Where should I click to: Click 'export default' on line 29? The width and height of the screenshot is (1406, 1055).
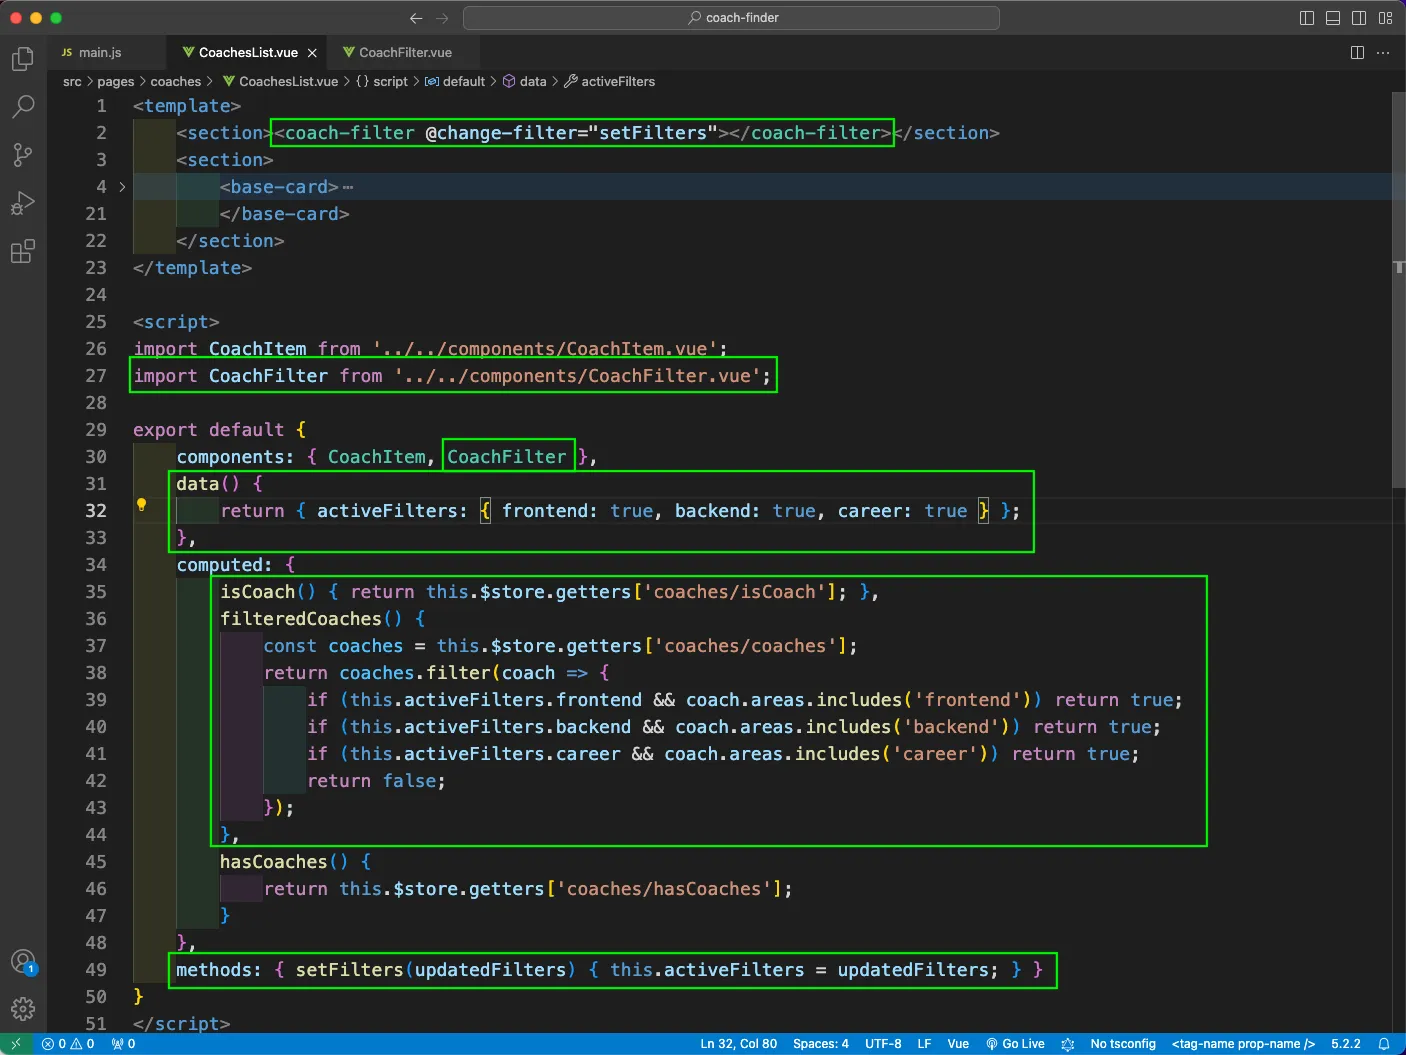point(209,430)
